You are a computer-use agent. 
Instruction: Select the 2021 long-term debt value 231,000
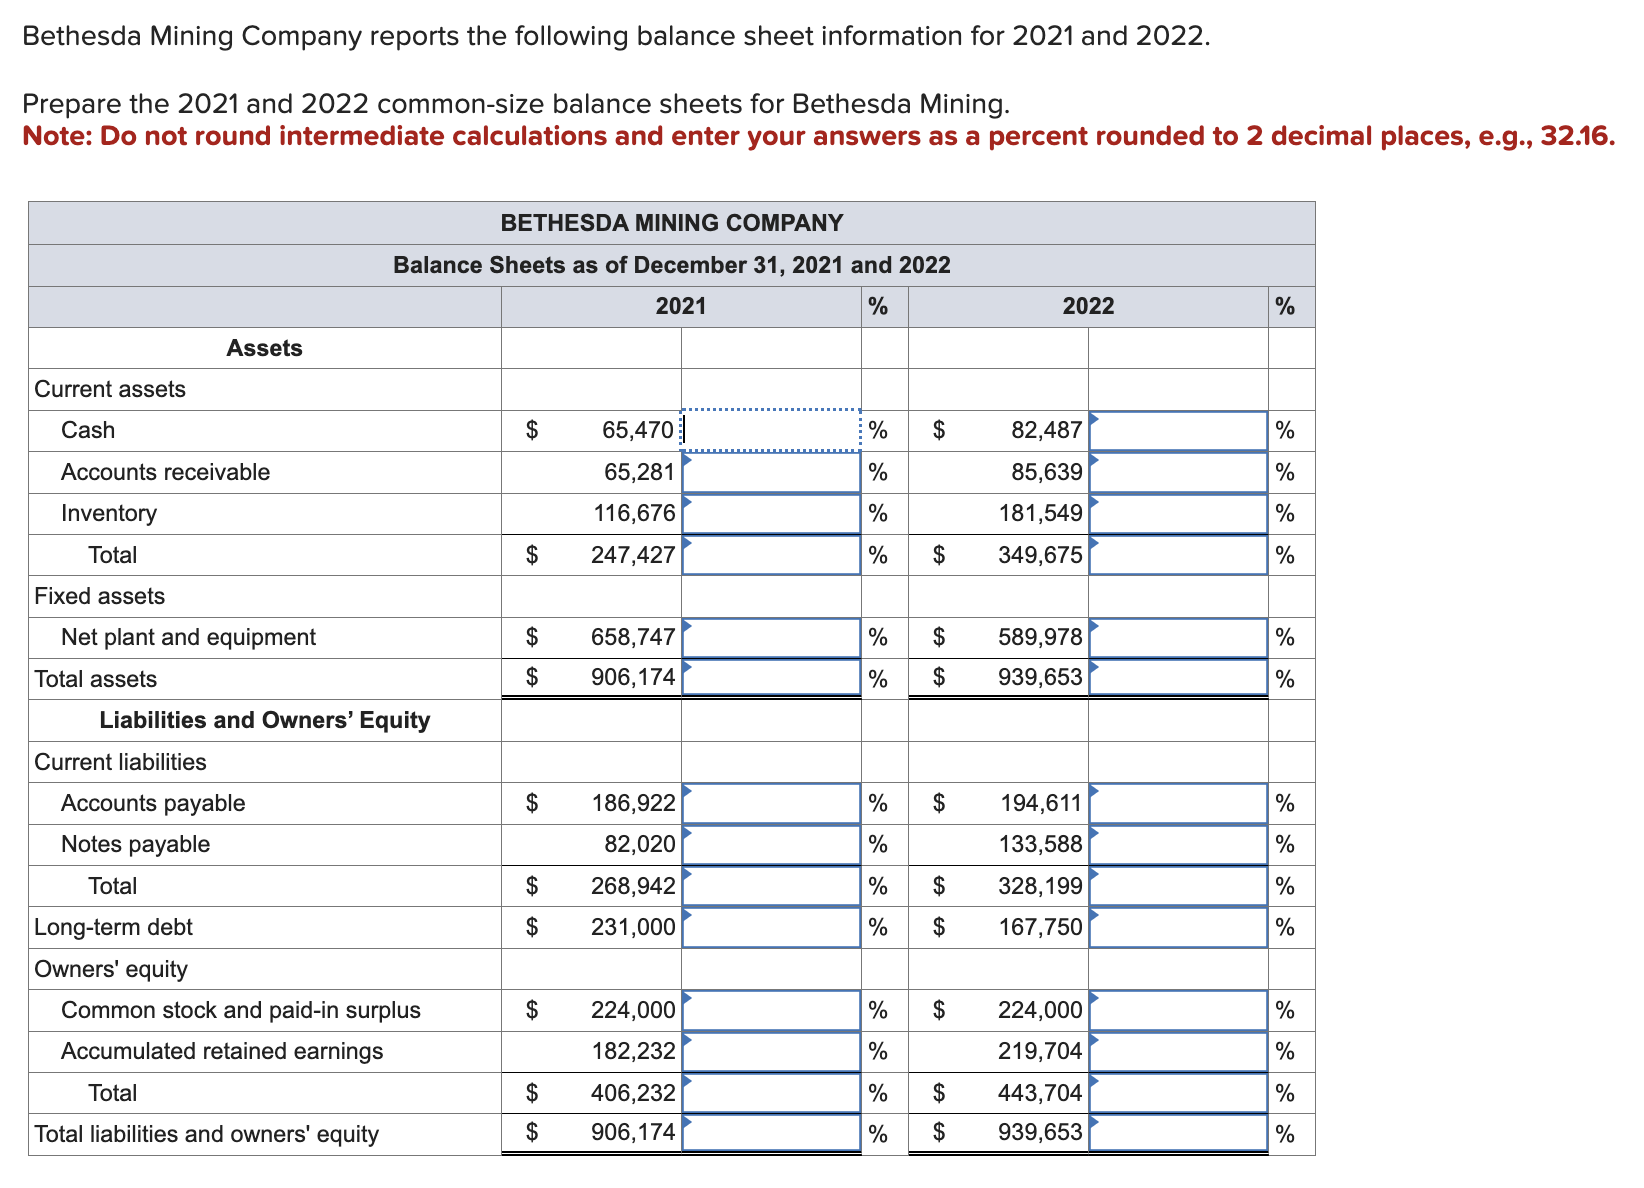coord(633,927)
